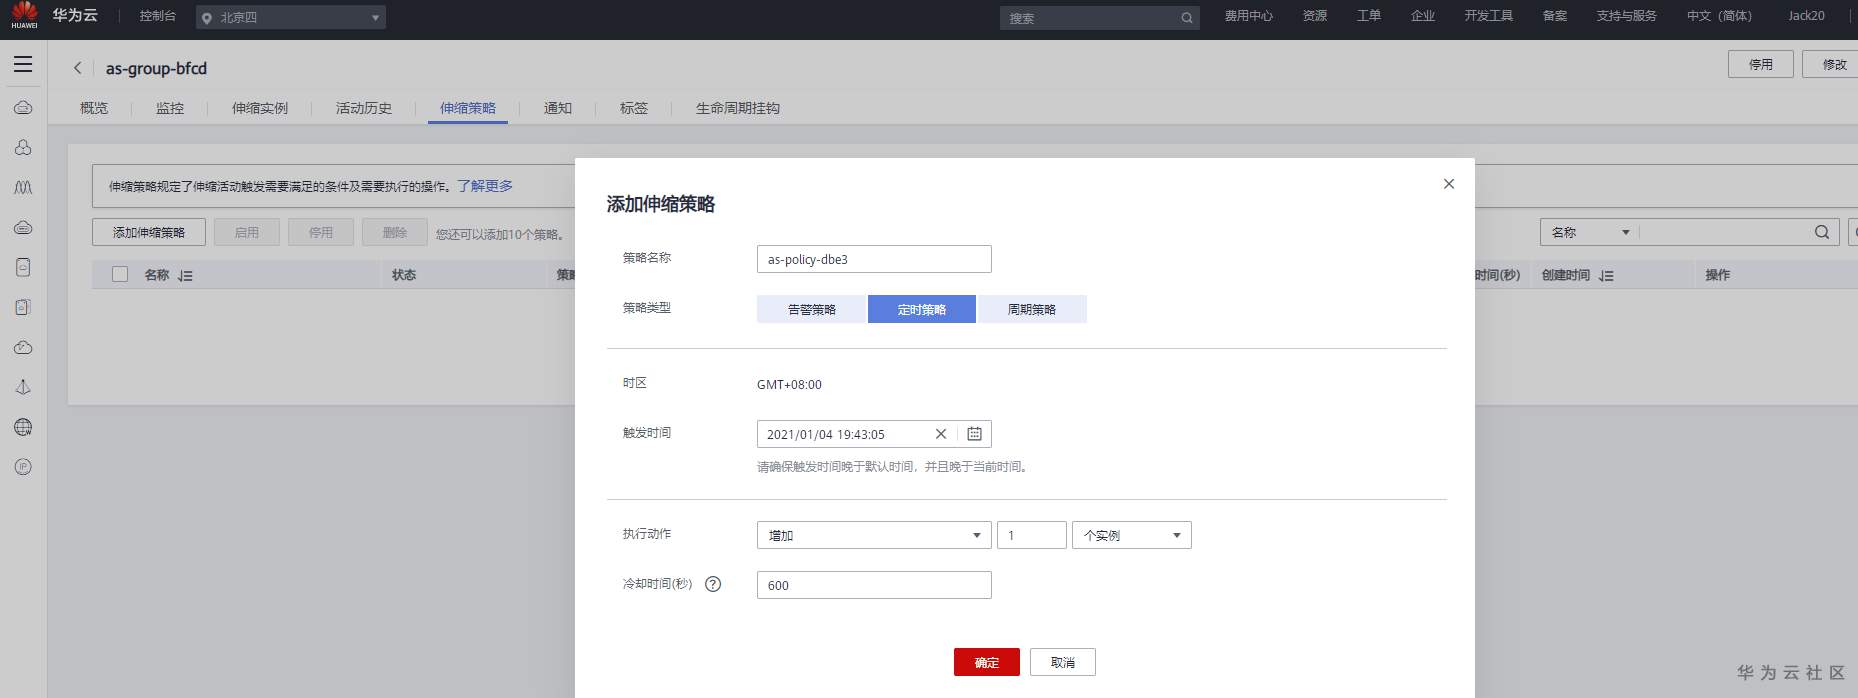Switch to the 伸缩策略 tab
Viewport: 1858px width, 698px height.
[468, 108]
